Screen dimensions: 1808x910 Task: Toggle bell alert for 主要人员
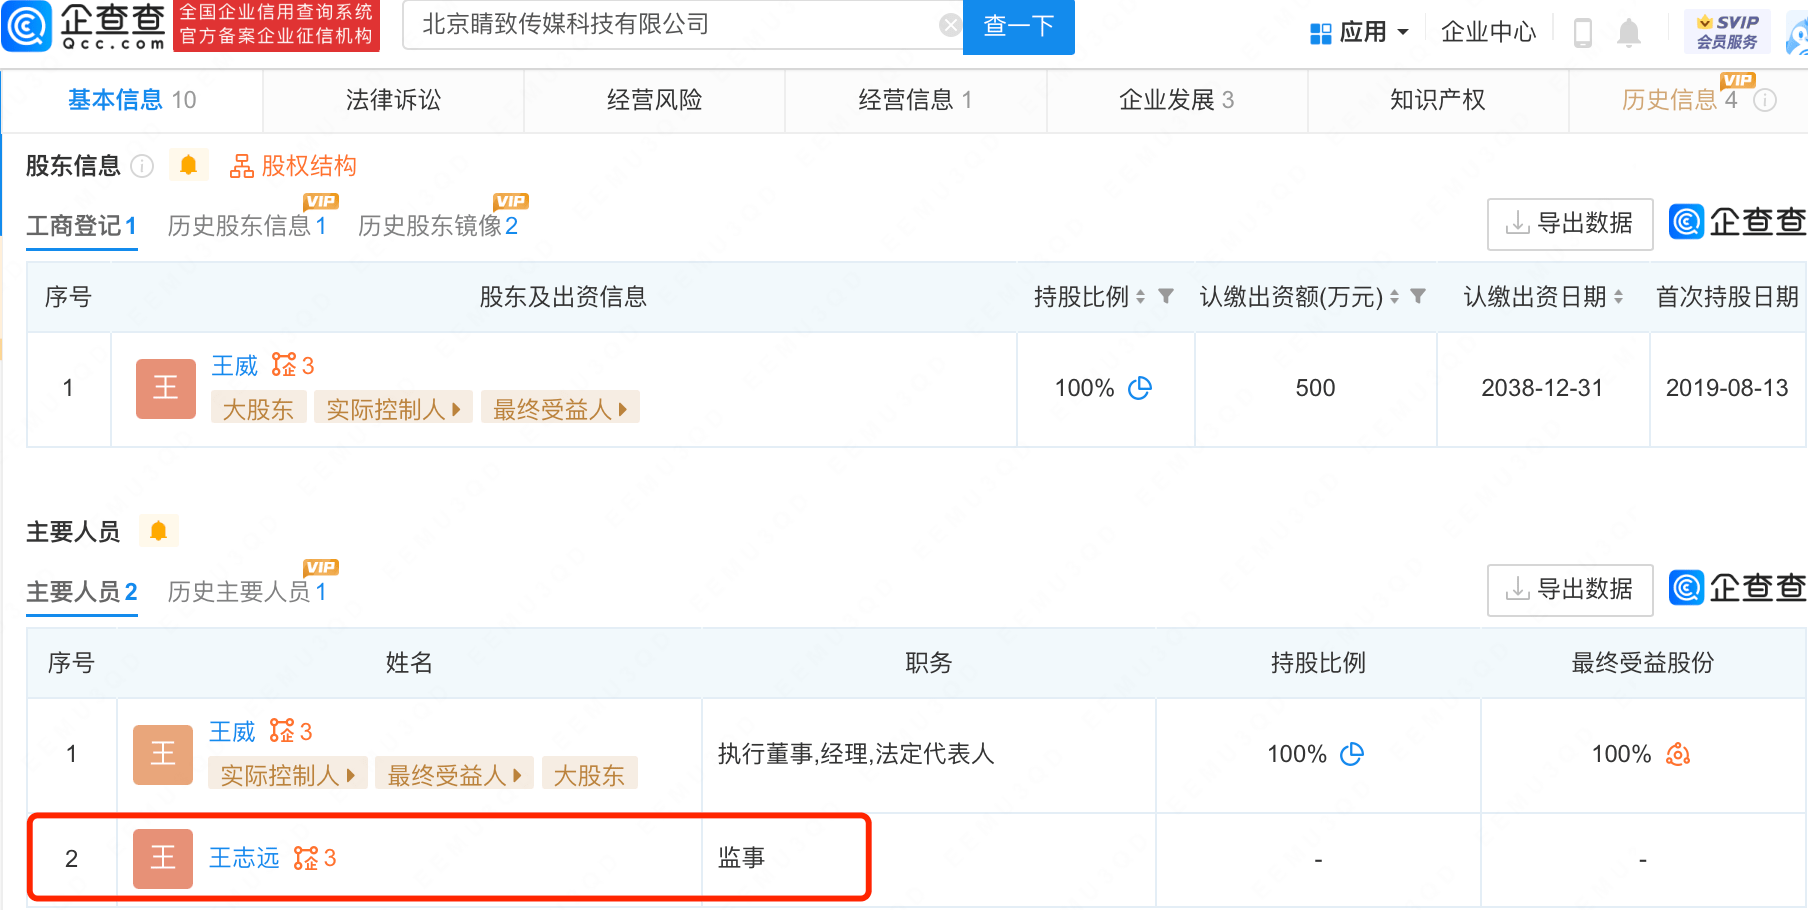click(x=158, y=531)
